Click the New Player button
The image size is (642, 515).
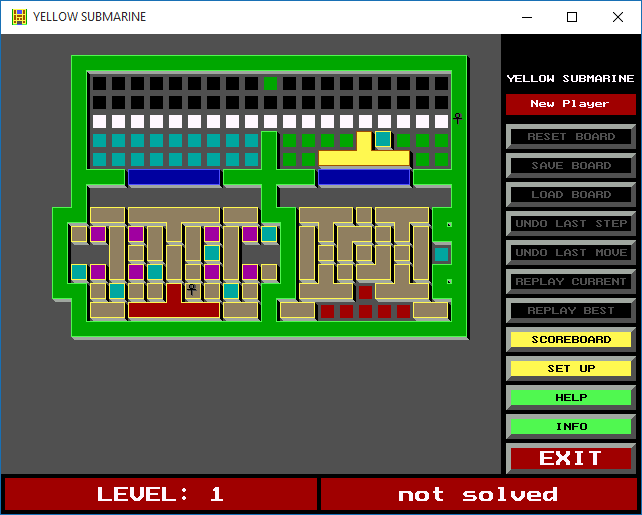pyautogui.click(x=570, y=104)
